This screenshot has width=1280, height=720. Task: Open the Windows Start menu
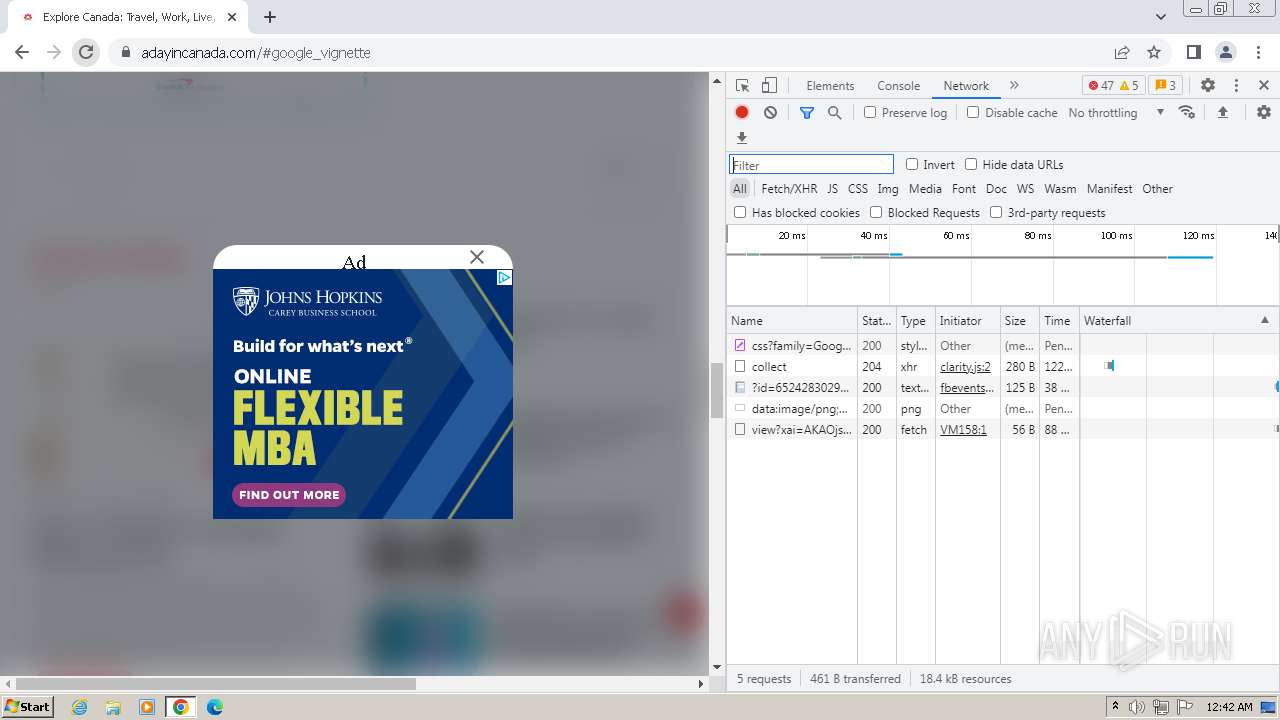27,707
